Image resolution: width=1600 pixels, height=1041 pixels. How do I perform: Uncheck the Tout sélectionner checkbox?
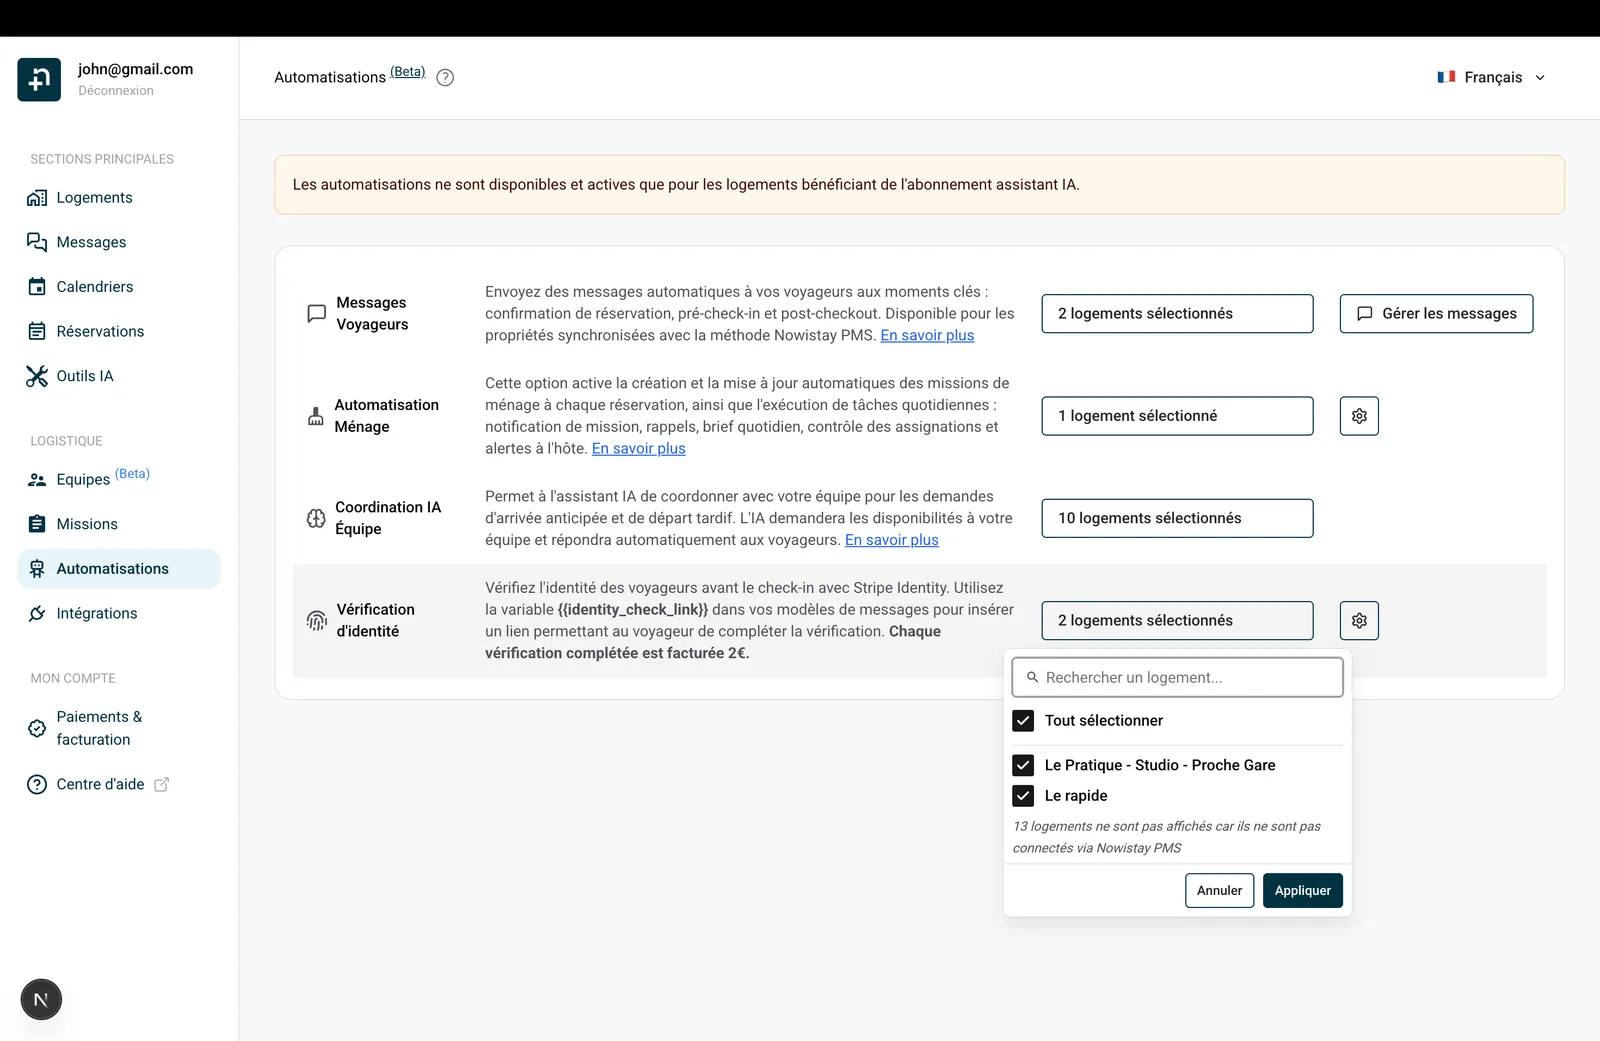(1023, 721)
